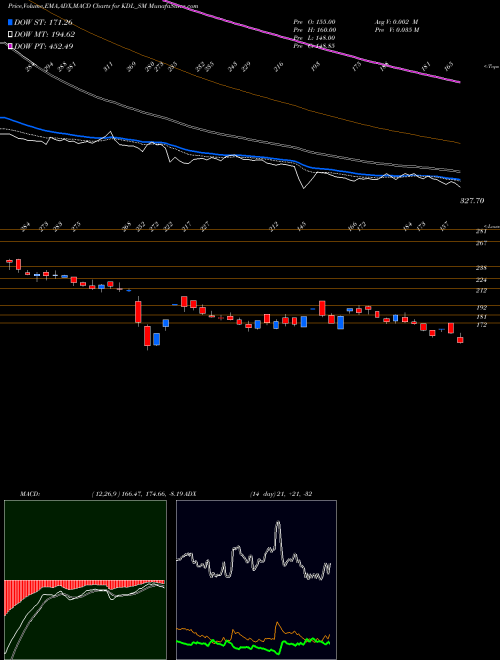This screenshot has width=500, height=660.
Task: Click the lowest red candlestick of the chart
Action: click(x=147, y=336)
